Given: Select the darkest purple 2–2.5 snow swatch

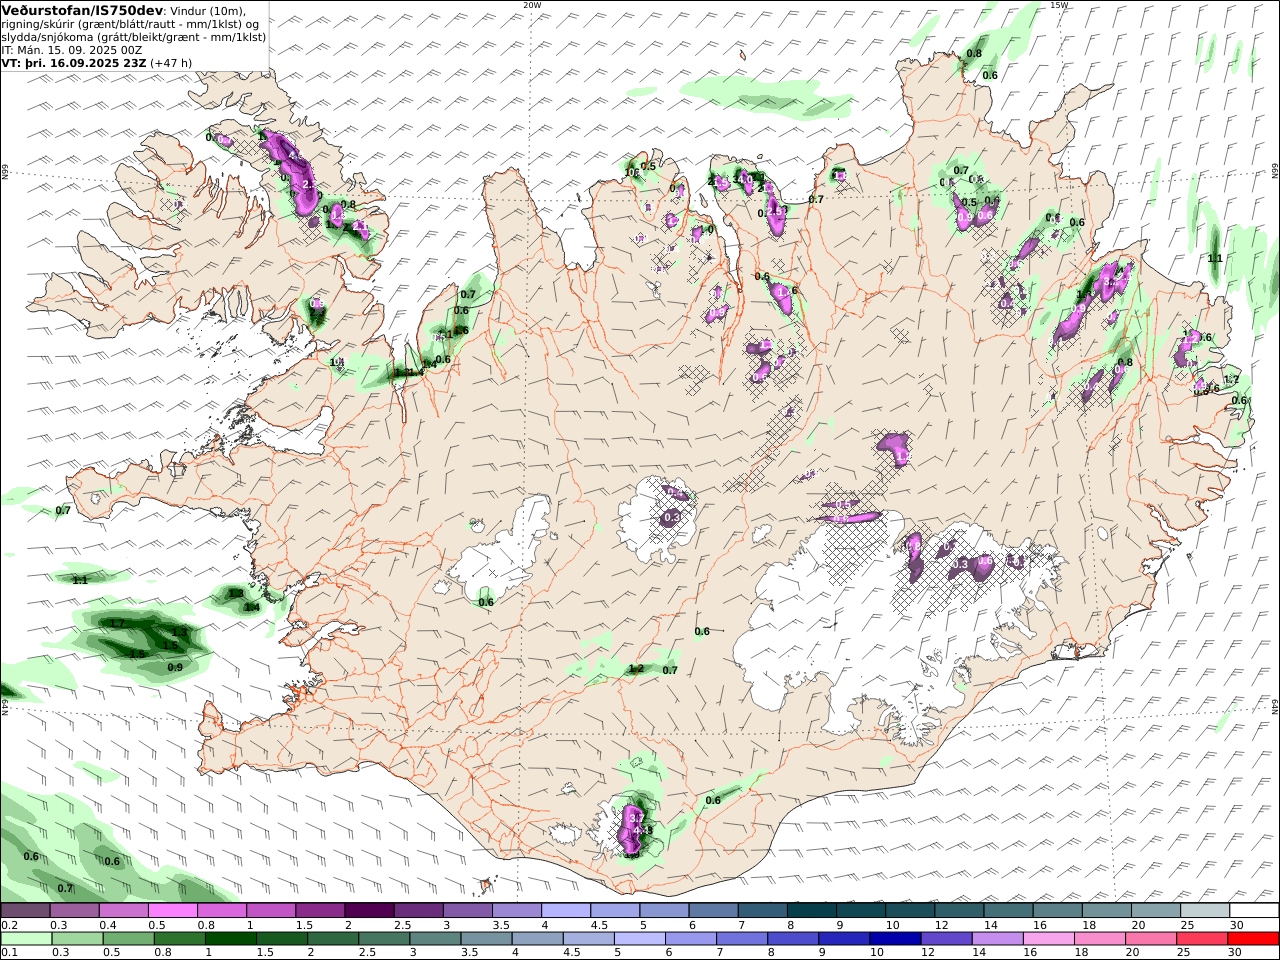Looking at the screenshot, I should (369, 911).
